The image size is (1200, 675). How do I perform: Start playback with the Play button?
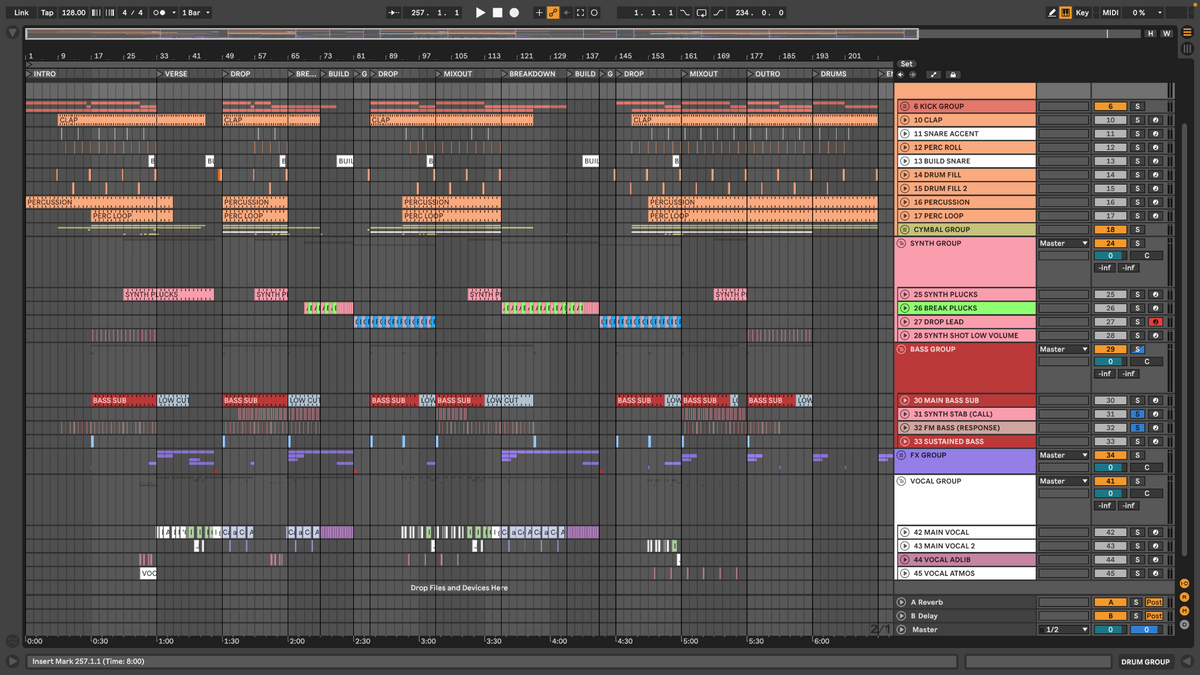click(480, 13)
